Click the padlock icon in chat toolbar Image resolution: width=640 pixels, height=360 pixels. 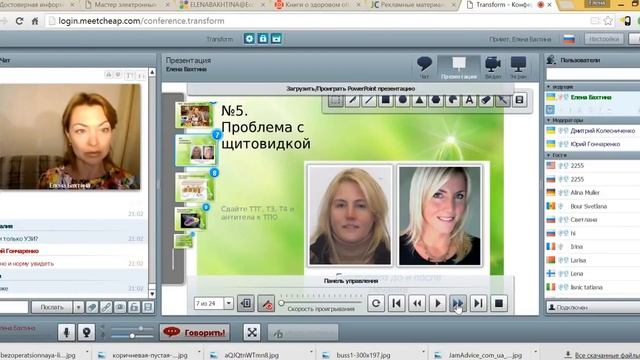[134, 307]
